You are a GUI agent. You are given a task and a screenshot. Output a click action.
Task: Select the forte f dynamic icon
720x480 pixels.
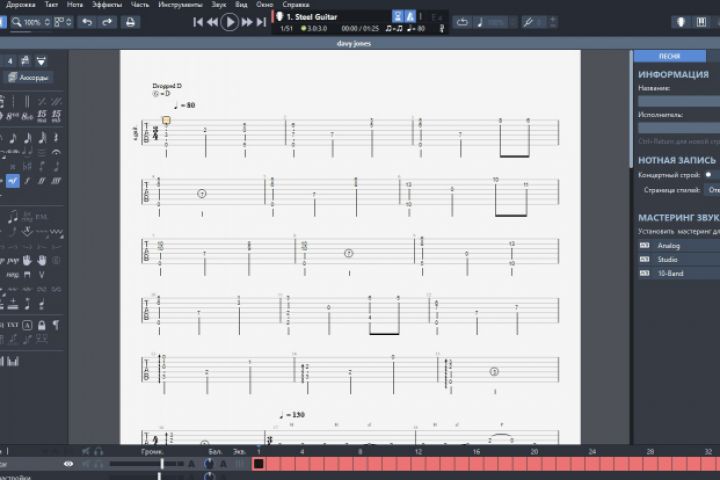pyautogui.click(x=27, y=181)
